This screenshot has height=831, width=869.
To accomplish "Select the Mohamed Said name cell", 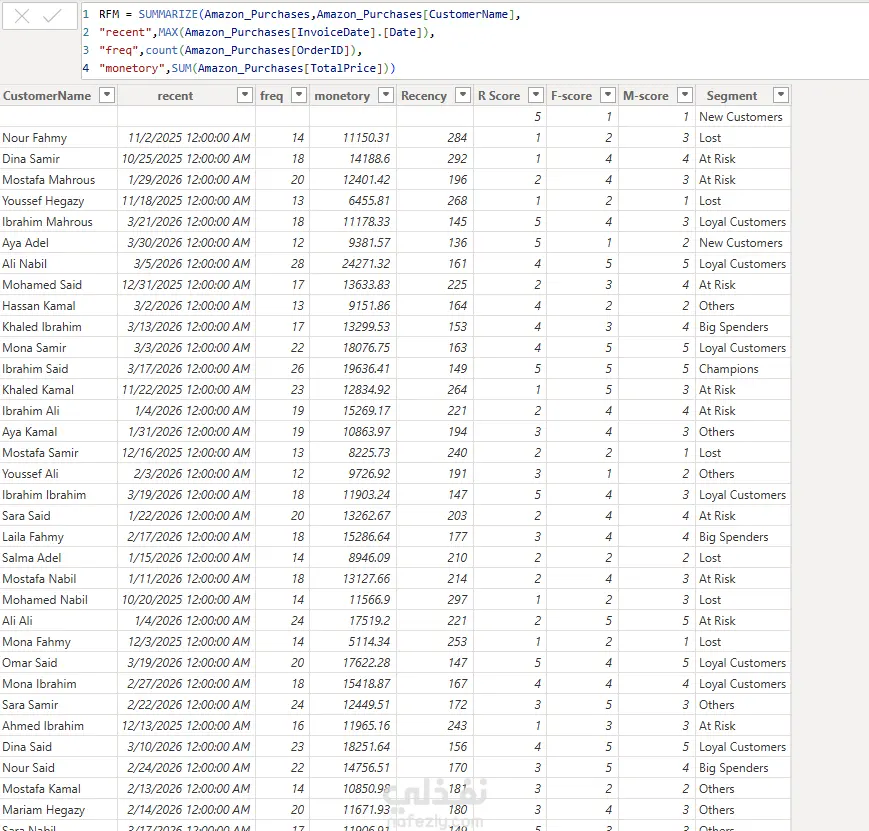I will click(59, 284).
